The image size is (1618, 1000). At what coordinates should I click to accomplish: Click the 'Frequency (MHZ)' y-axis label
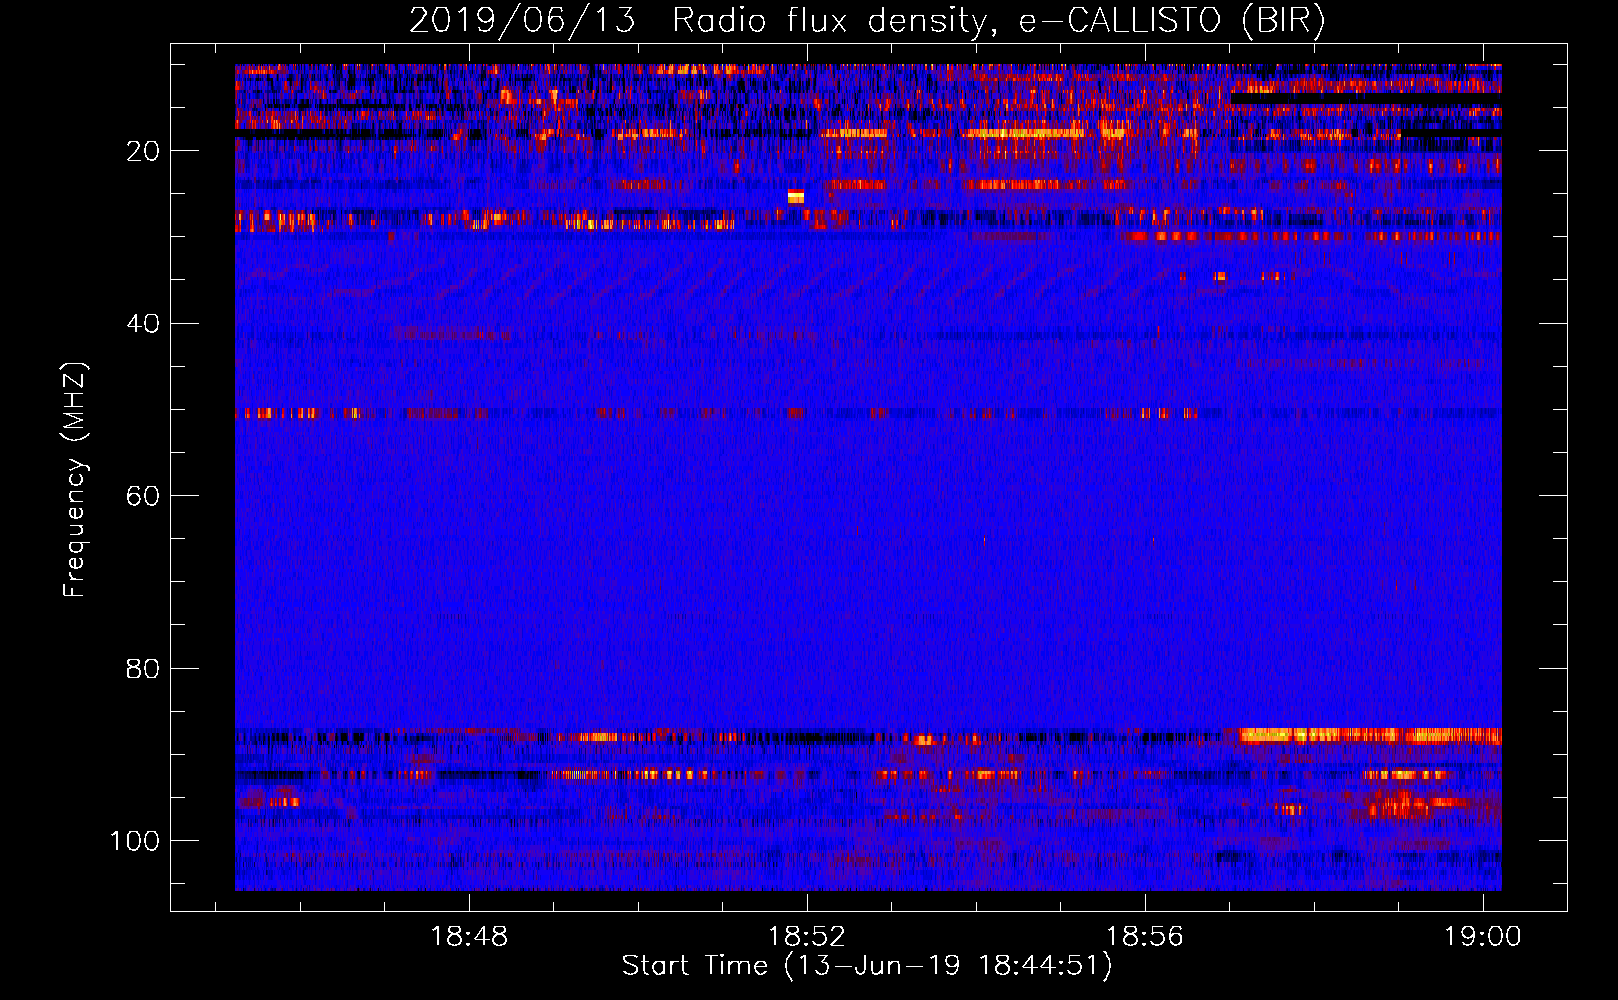click(x=75, y=480)
